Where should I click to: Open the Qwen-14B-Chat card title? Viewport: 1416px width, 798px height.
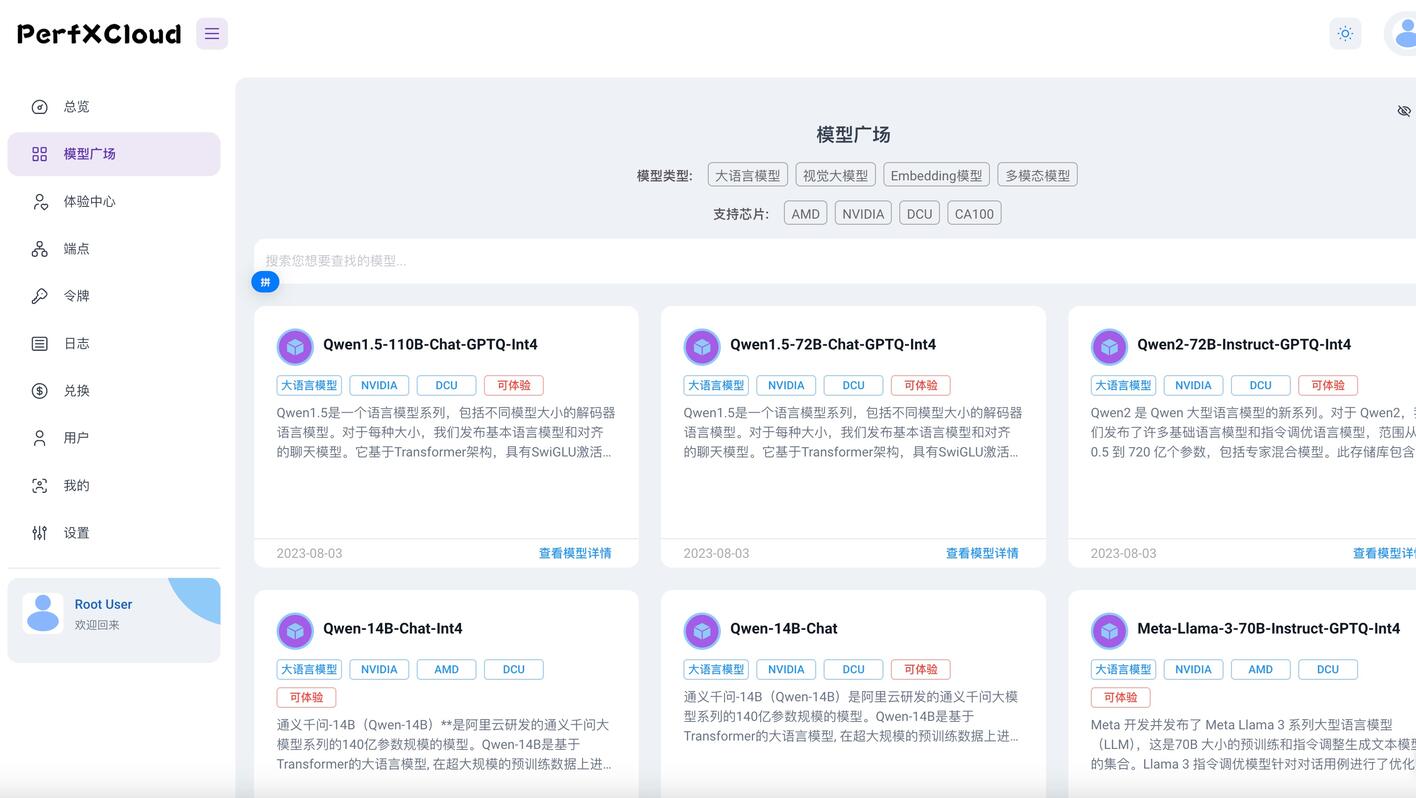(784, 628)
